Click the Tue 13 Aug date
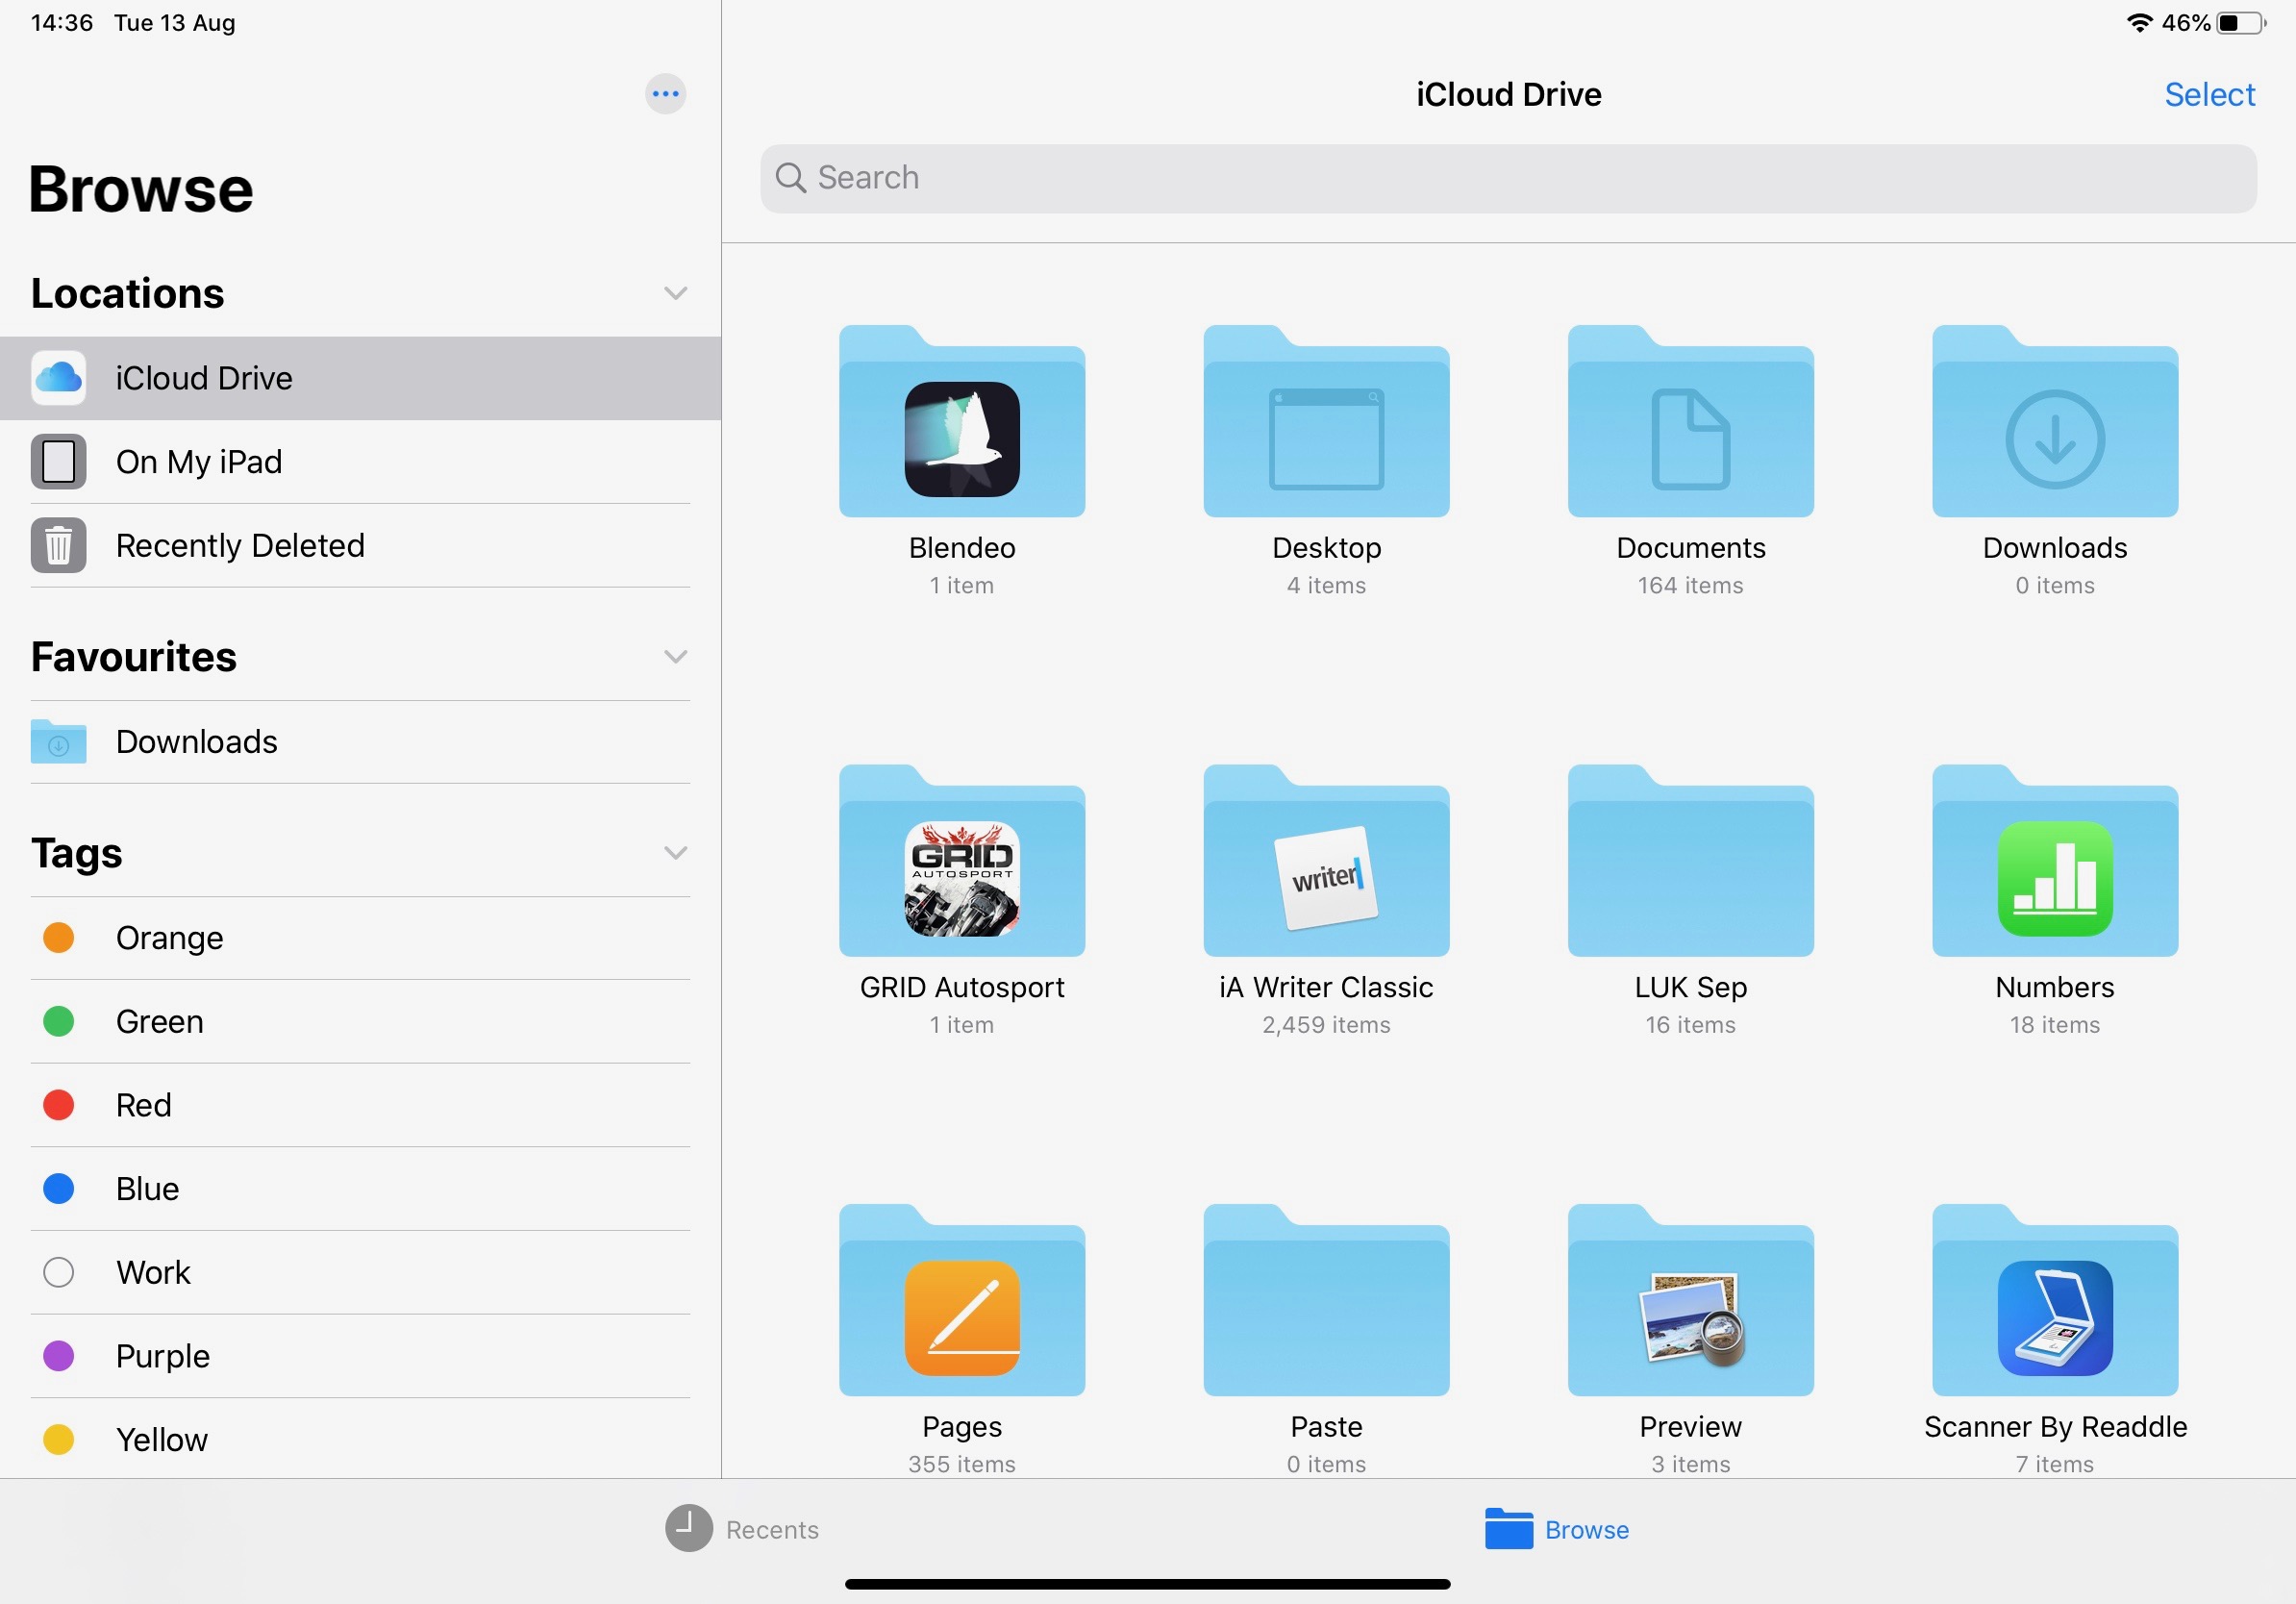This screenshot has width=2296, height=1604. 175,23
